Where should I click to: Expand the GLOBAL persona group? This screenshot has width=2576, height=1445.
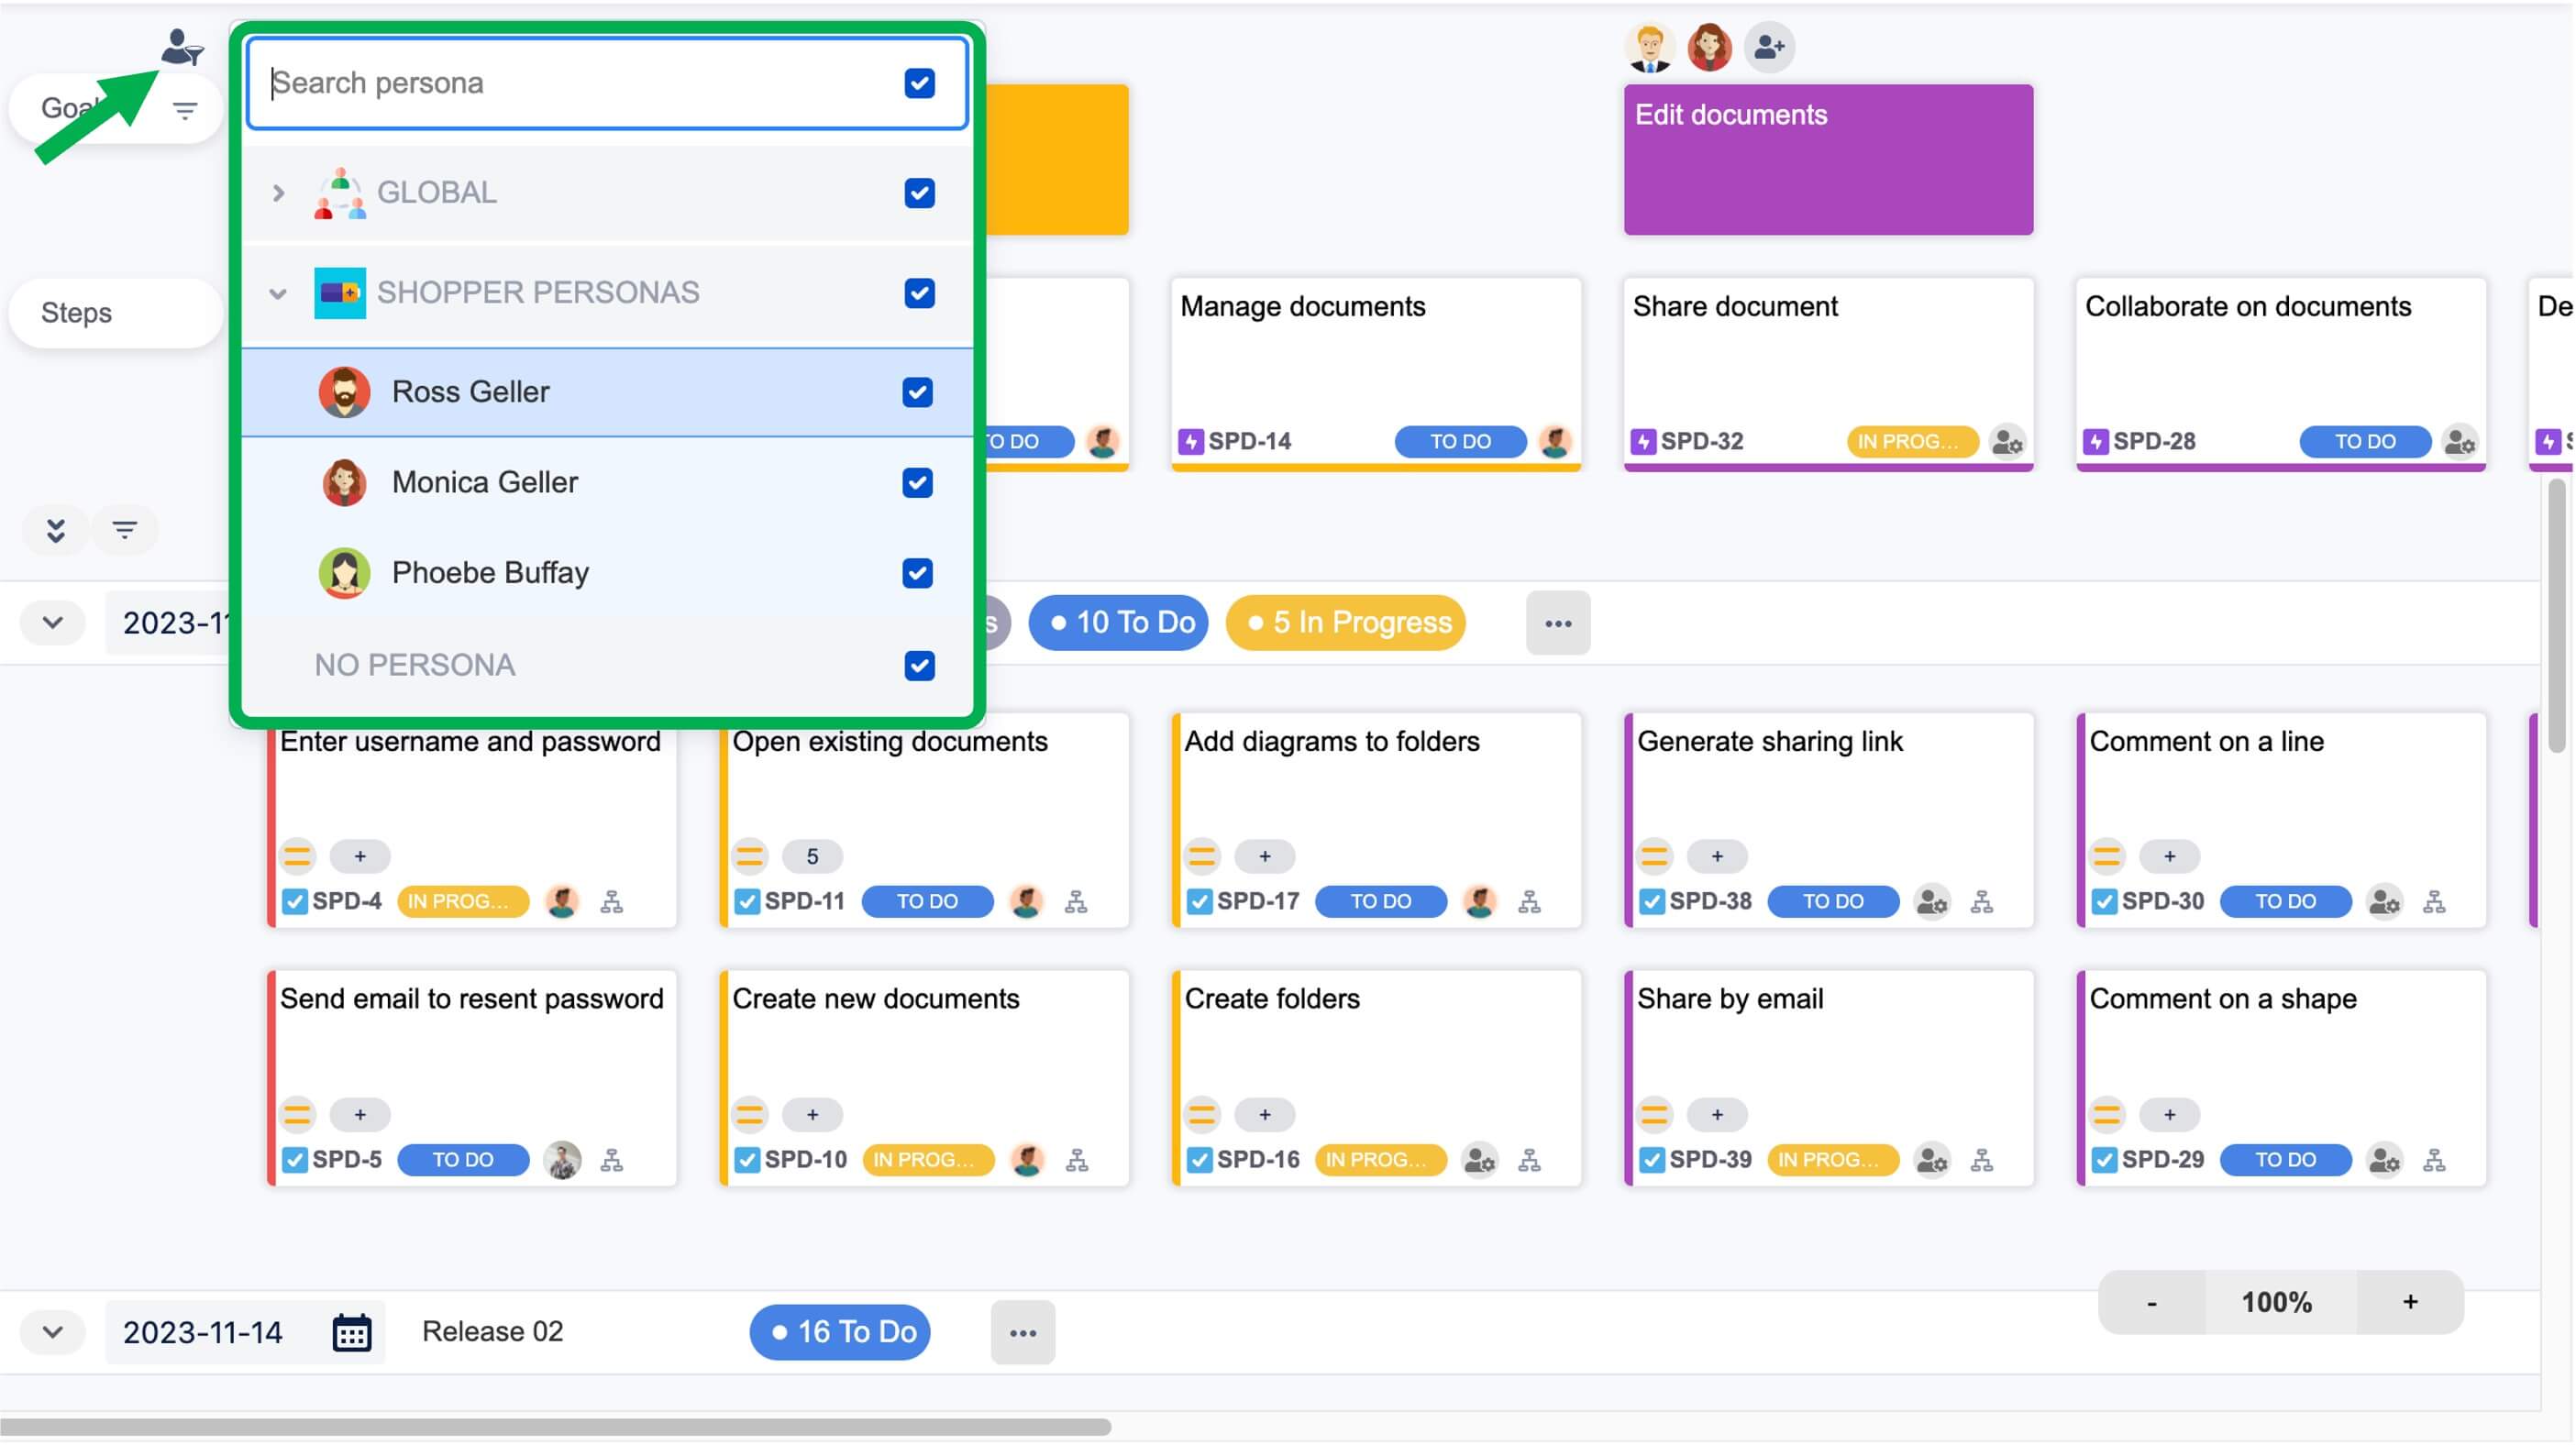(279, 193)
